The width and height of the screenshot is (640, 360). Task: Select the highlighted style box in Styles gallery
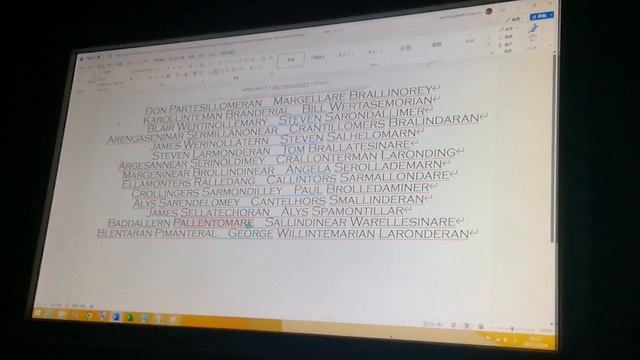click(291, 60)
